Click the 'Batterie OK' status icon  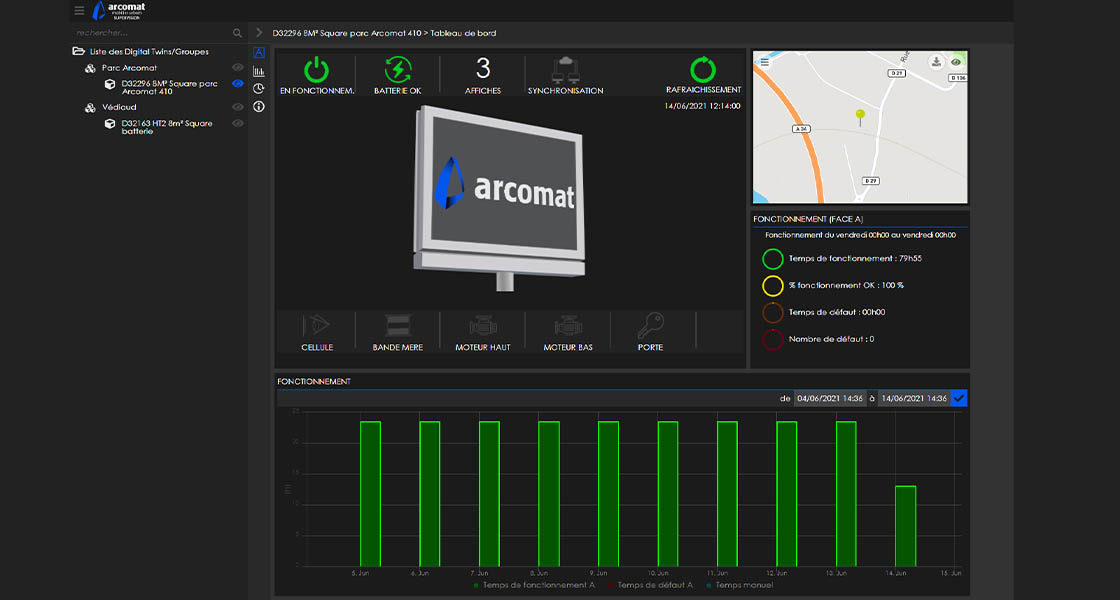point(398,69)
